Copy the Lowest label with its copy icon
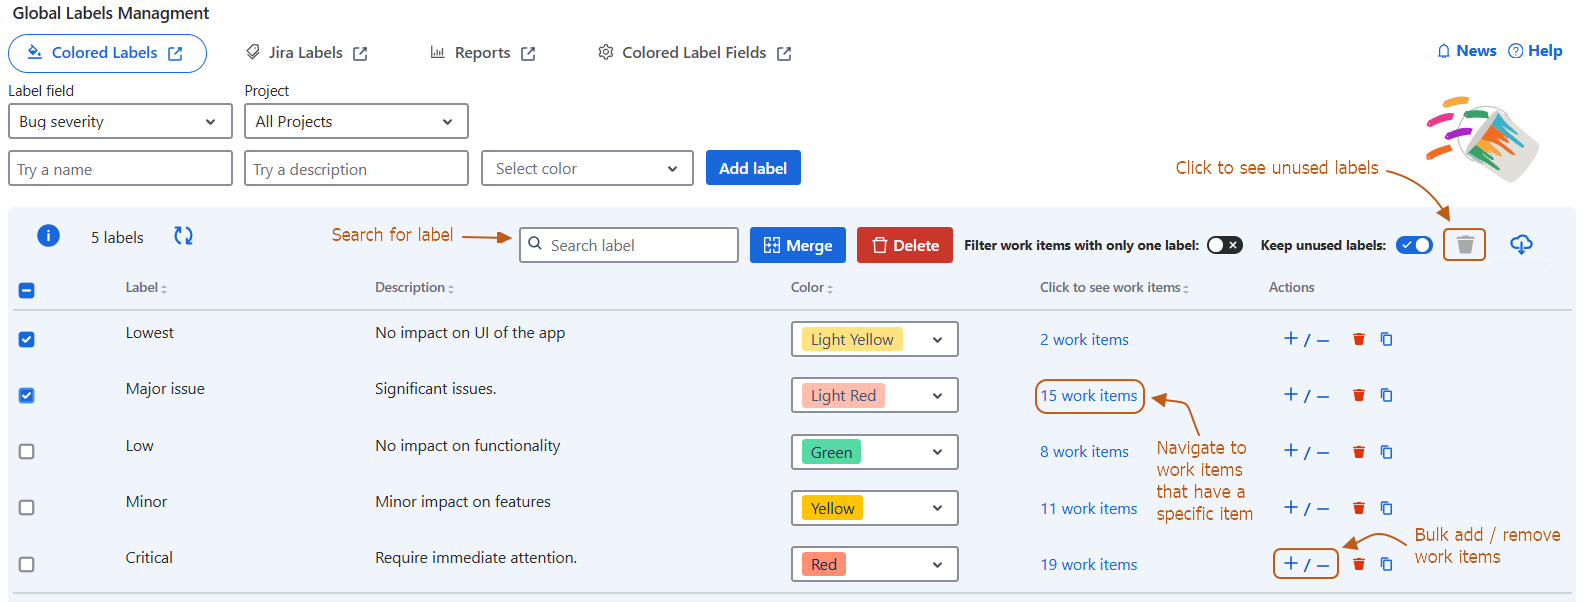Image resolution: width=1589 pixels, height=602 pixels. 1386,339
